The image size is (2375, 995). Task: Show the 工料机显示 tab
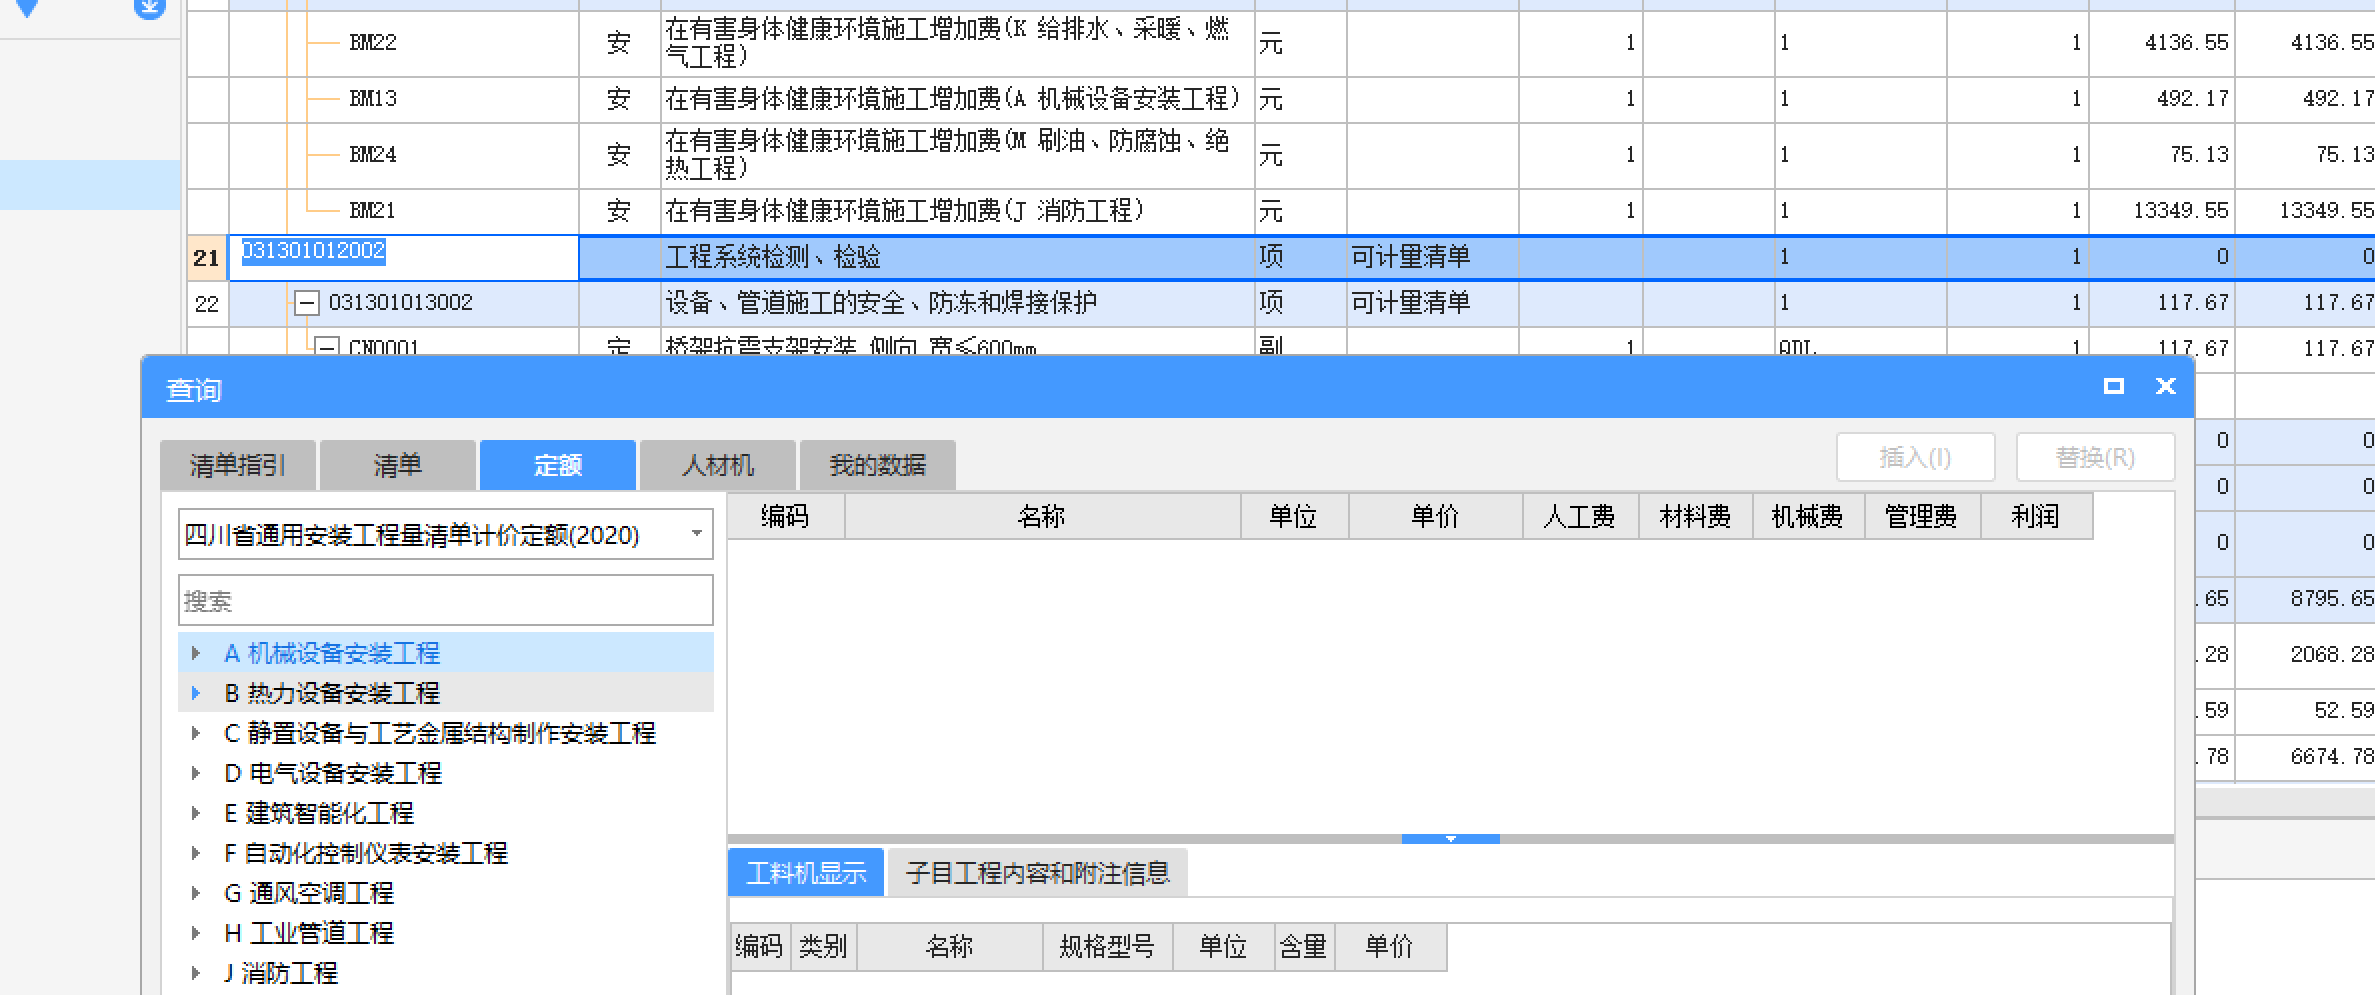(x=806, y=873)
